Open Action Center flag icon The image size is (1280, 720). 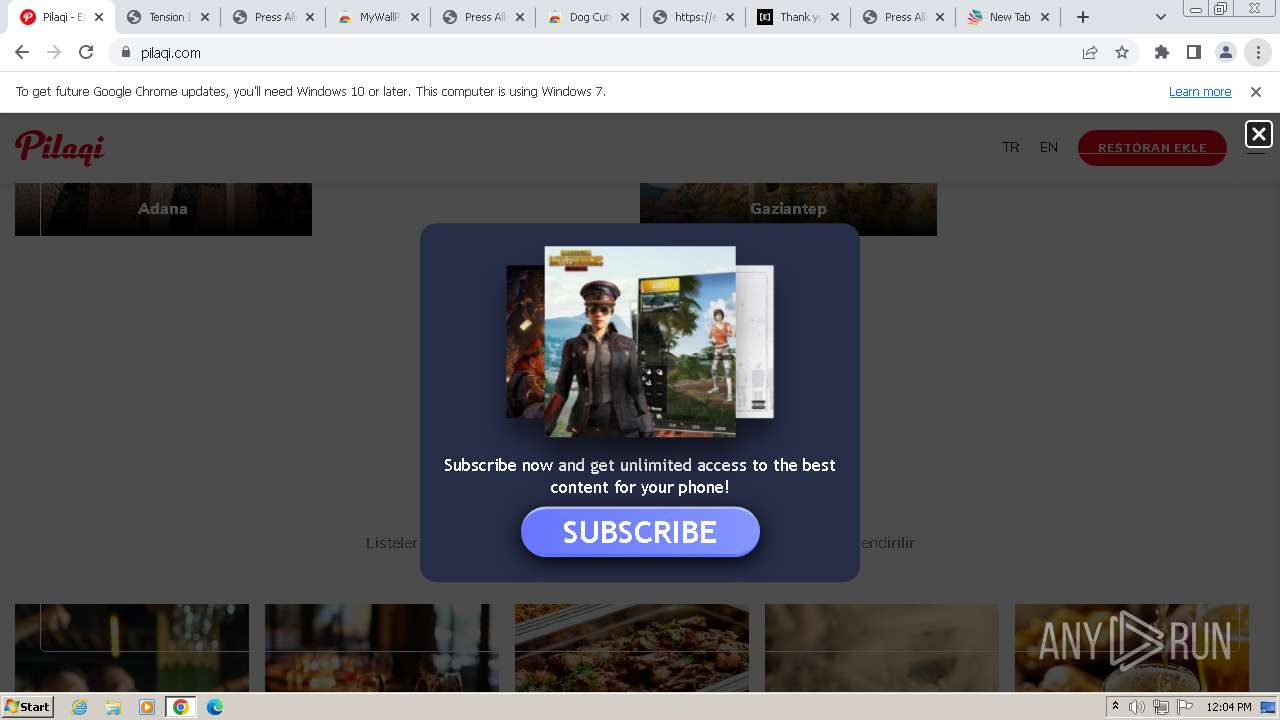pos(1185,707)
